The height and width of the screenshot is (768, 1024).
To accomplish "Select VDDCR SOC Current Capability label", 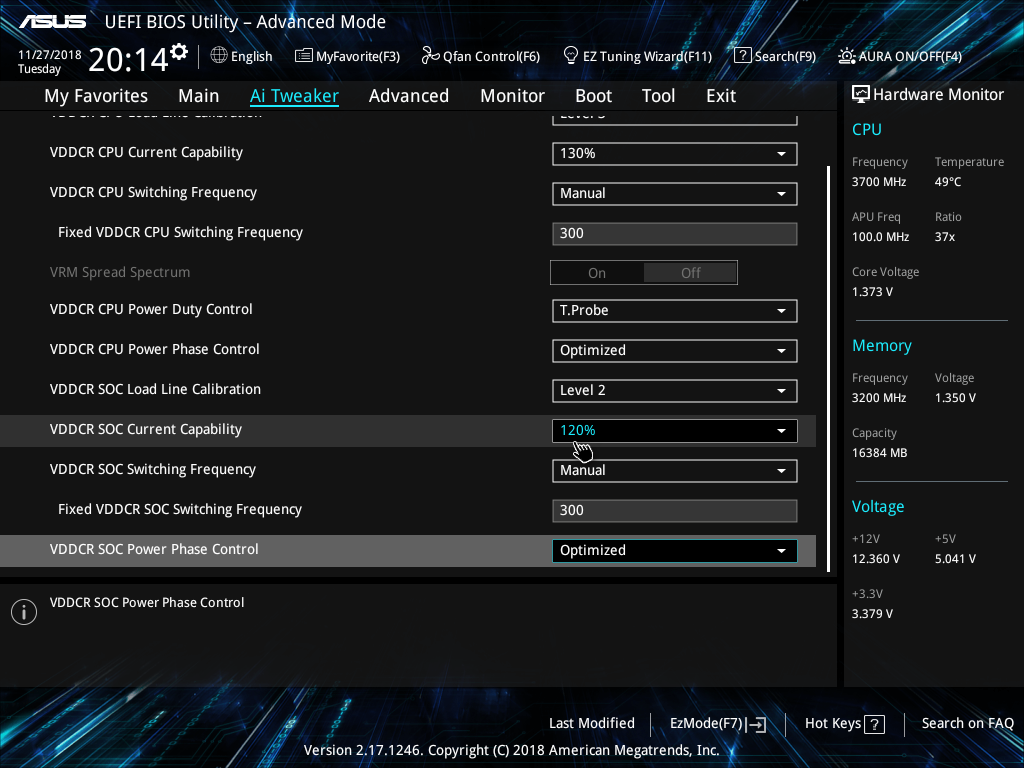I will pyautogui.click(x=146, y=429).
